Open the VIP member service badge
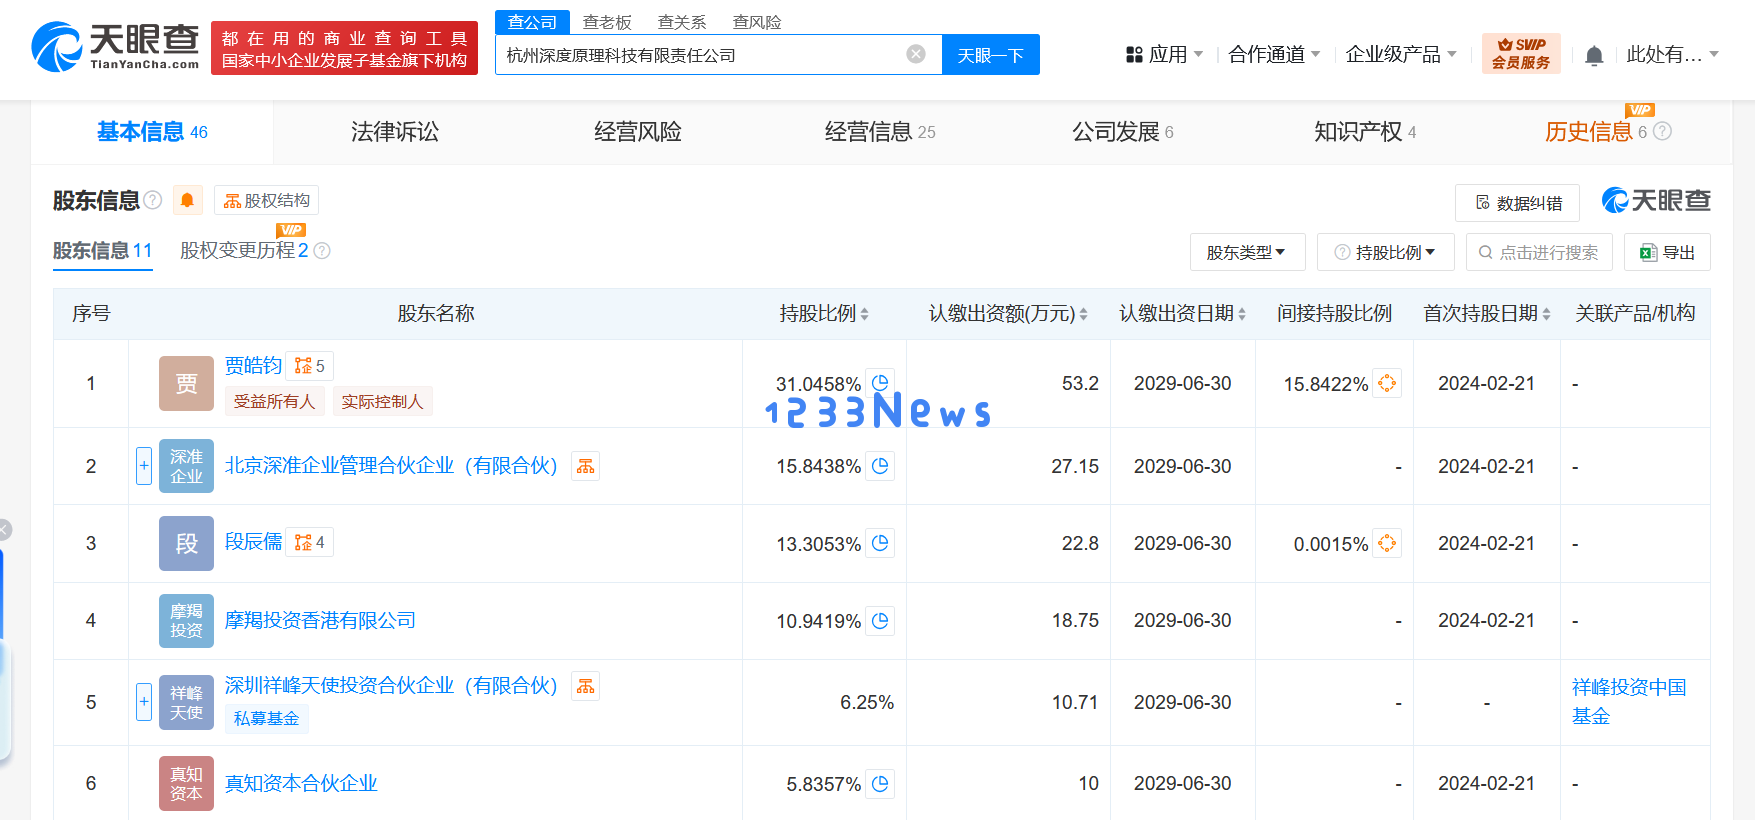The width and height of the screenshot is (1755, 820). coord(1521,54)
